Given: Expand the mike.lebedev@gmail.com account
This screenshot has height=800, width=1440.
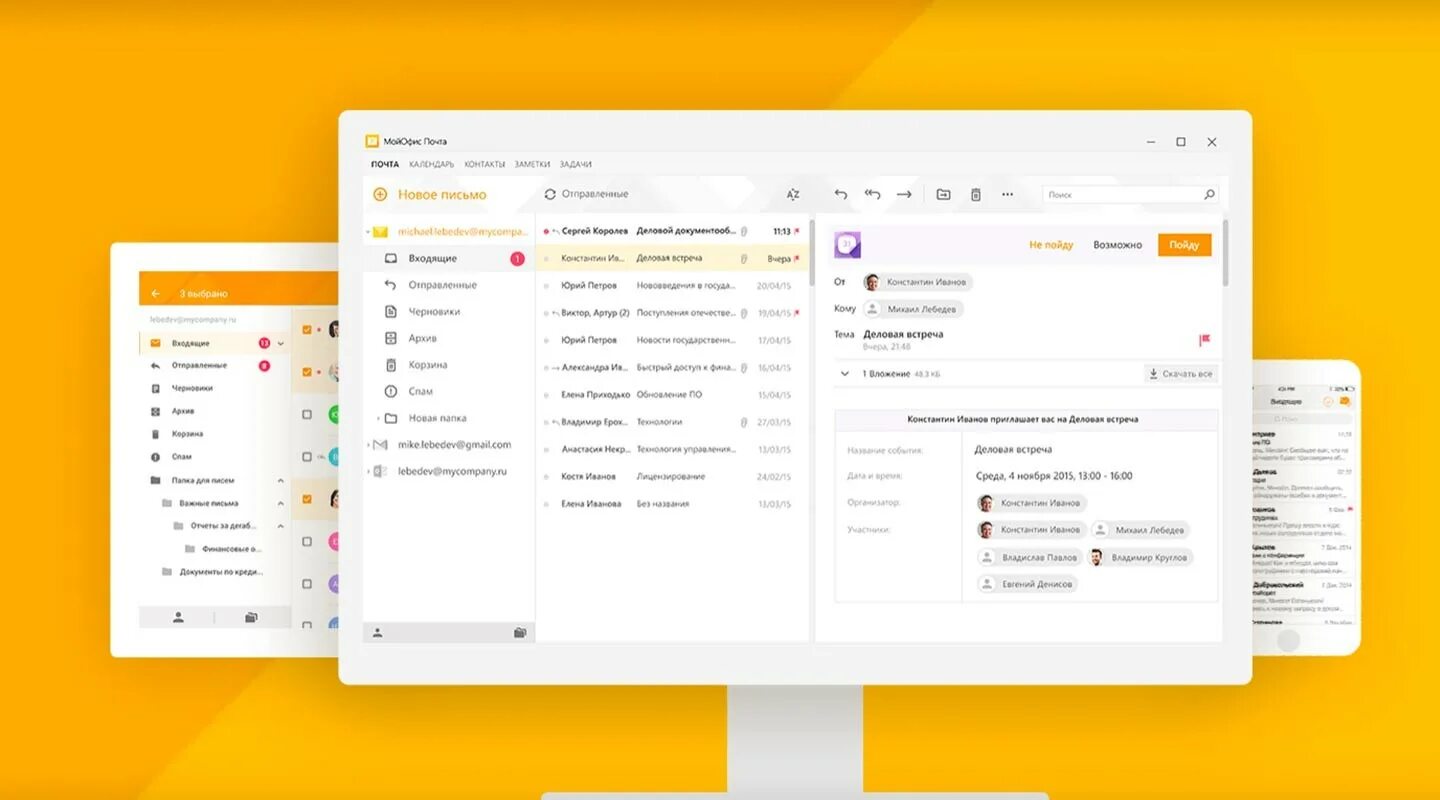Looking at the screenshot, I should [x=368, y=445].
